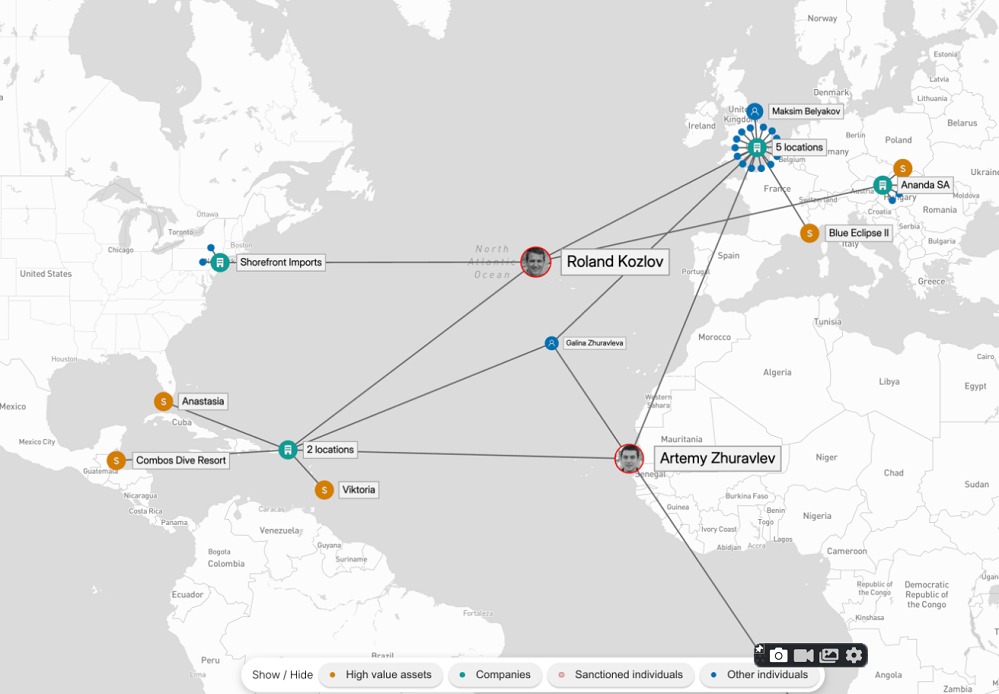Click Viktoria asset dollar node

point(324,490)
